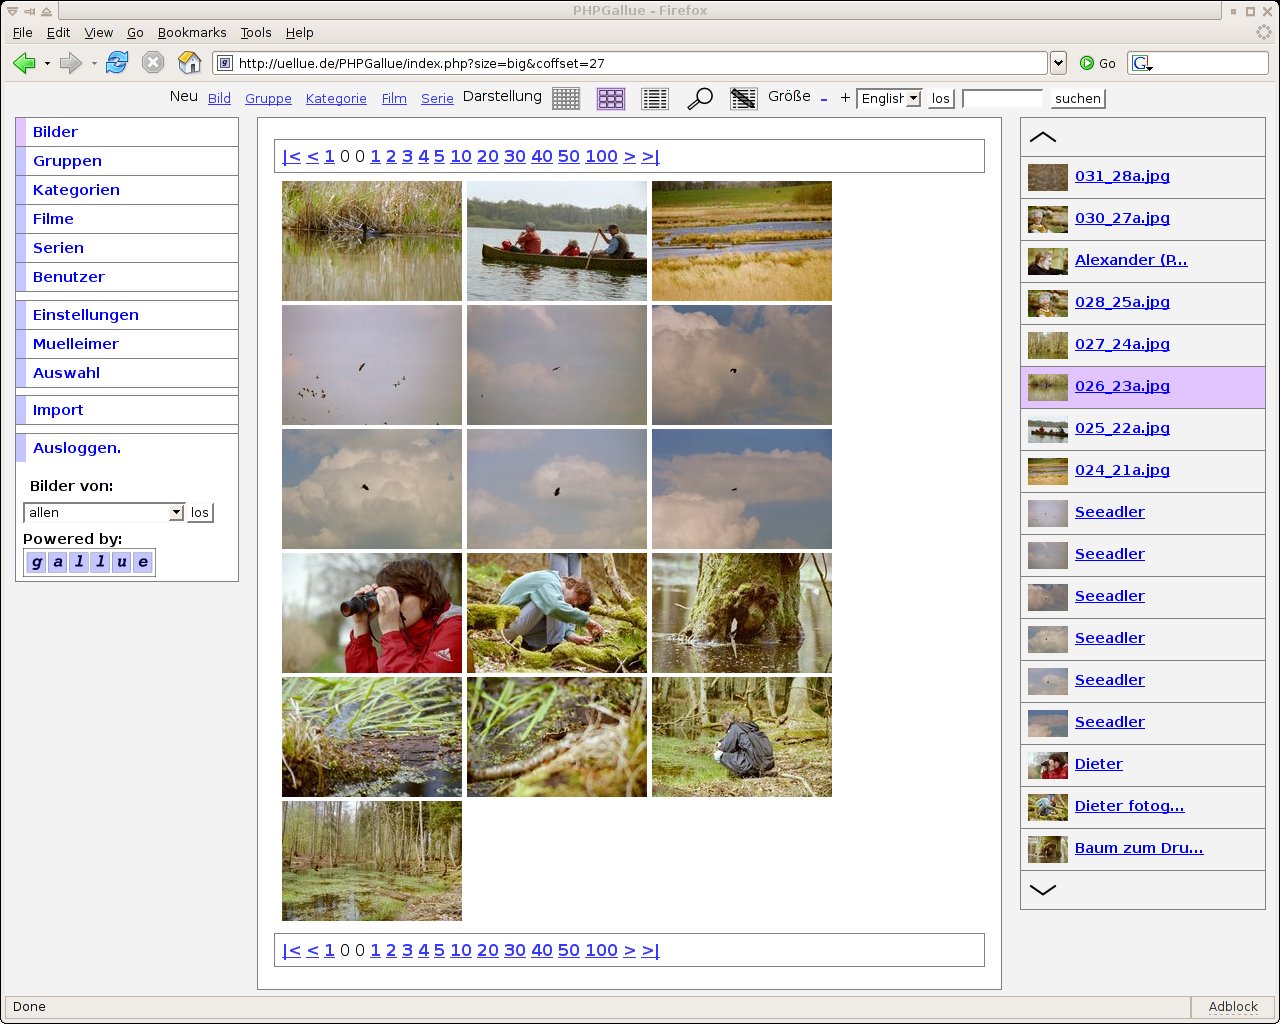Screen dimensions: 1280x1024
Task: Open the Tools menu
Action: pyautogui.click(x=256, y=32)
